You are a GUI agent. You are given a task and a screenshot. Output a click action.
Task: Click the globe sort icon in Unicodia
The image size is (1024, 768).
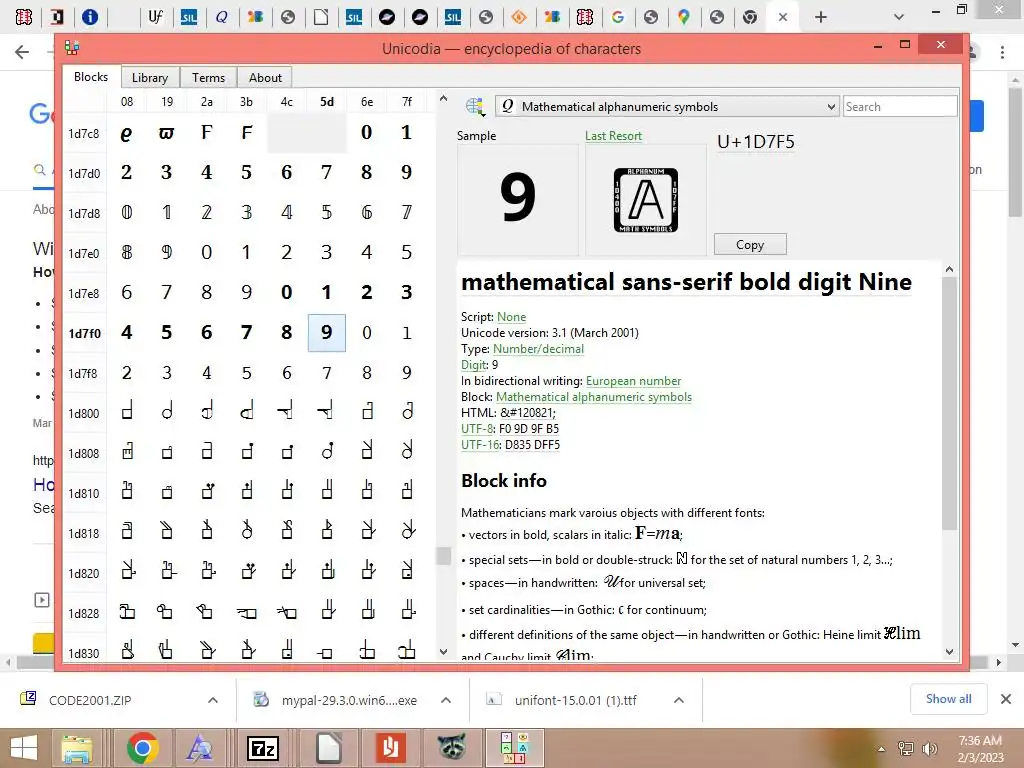[x=475, y=106]
